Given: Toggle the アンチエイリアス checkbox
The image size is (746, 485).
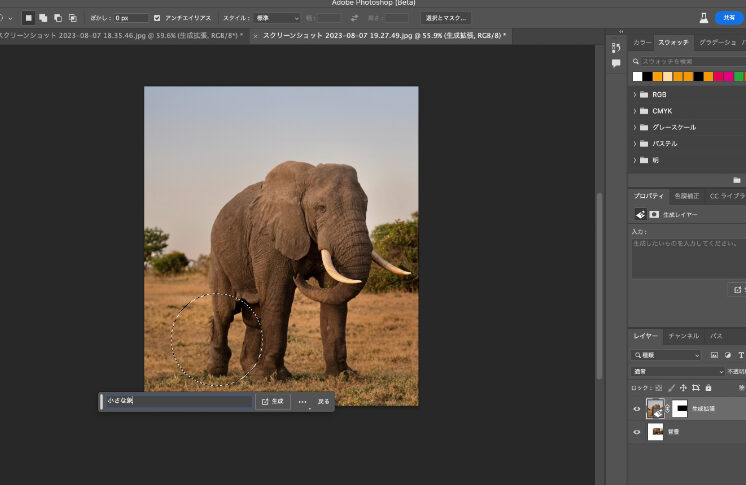Looking at the screenshot, I should pos(157,18).
